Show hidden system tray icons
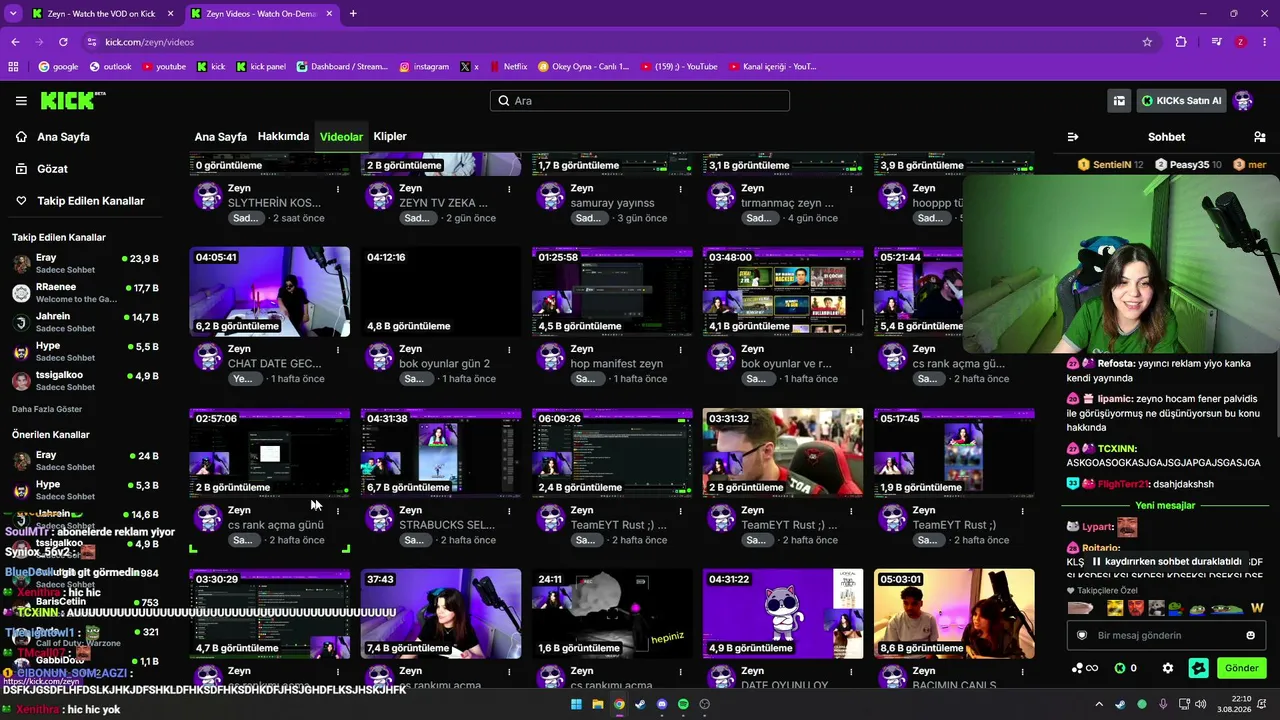Viewport: 1280px width, 720px height. (x=1098, y=704)
